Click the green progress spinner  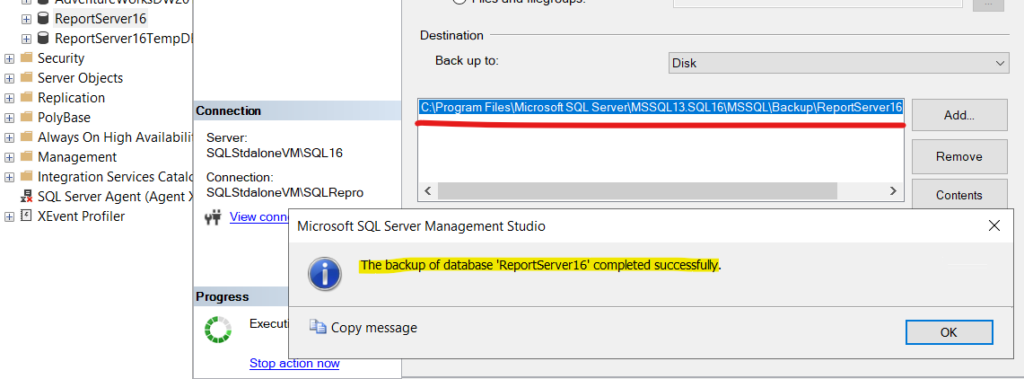tap(217, 330)
